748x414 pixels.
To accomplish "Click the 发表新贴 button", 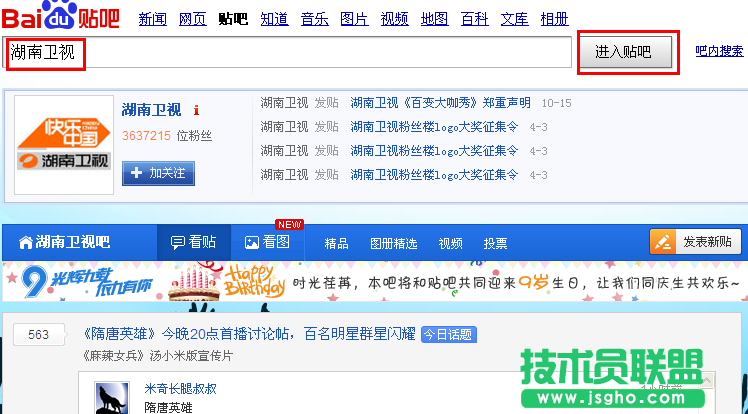I will (696, 242).
